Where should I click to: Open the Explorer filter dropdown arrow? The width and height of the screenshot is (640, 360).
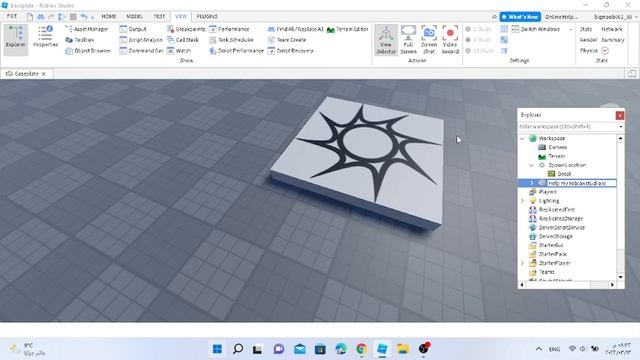tap(621, 127)
